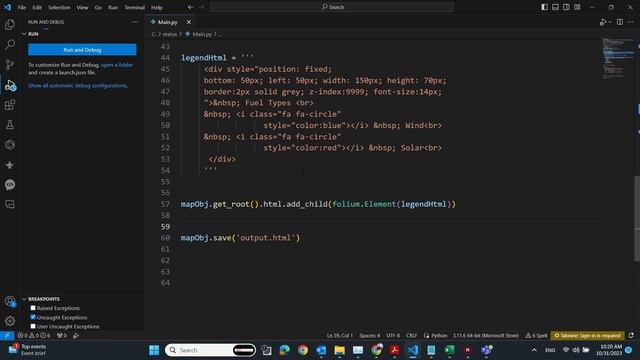Screen dimensions: 640x360
Task: Open the VS Code icon on Windows taskbar
Action: click(413, 350)
